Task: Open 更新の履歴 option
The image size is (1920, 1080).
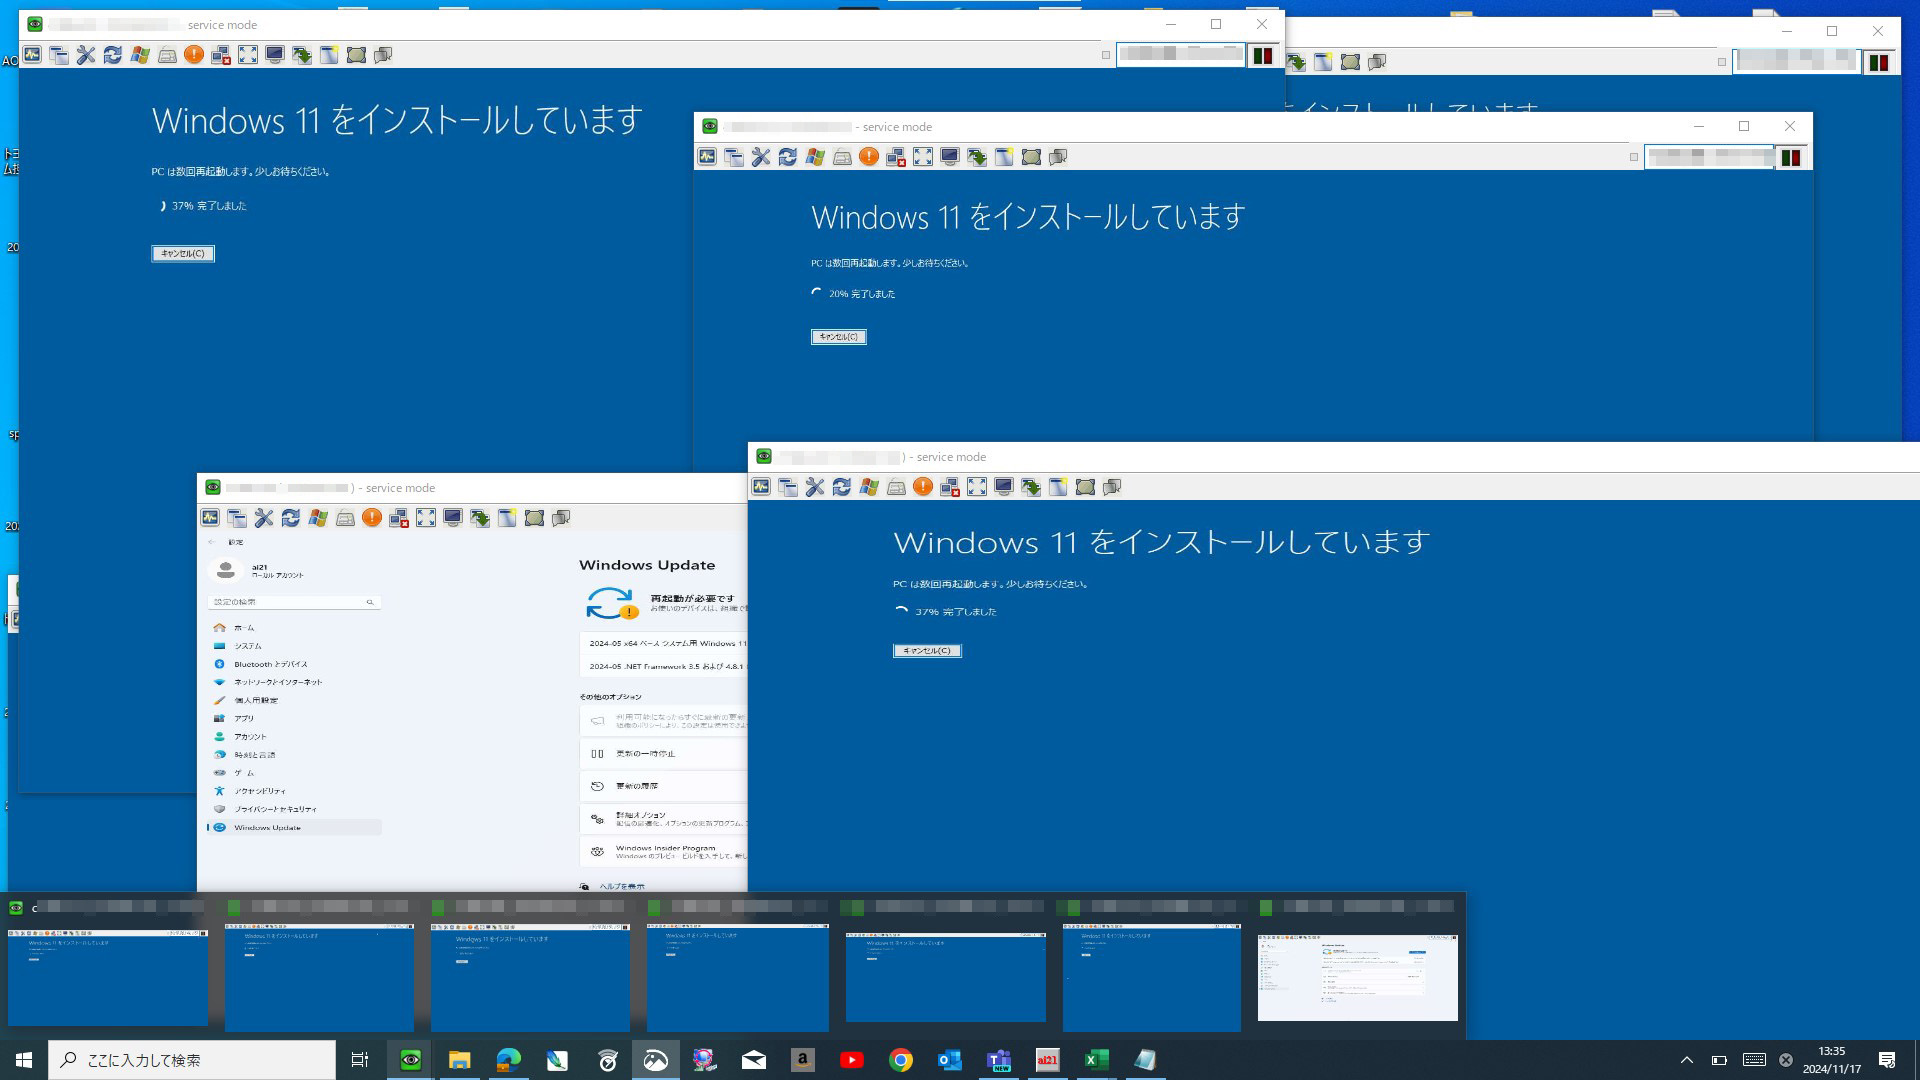Action: pyautogui.click(x=664, y=786)
